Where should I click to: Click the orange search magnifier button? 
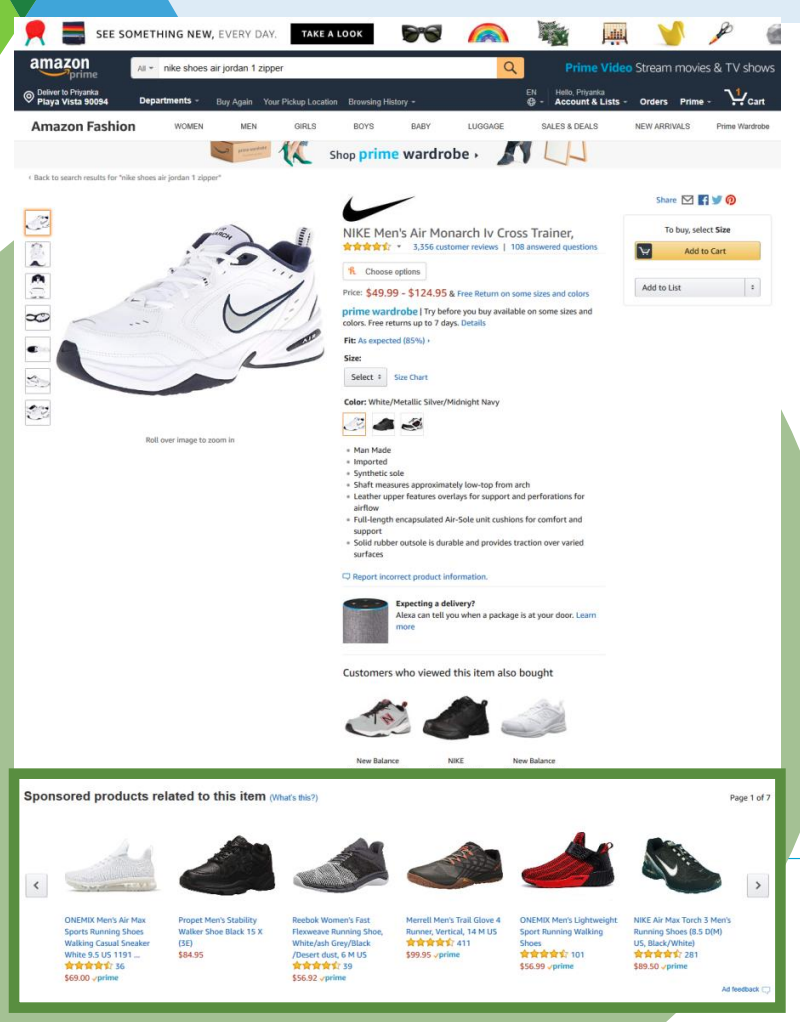coord(510,68)
